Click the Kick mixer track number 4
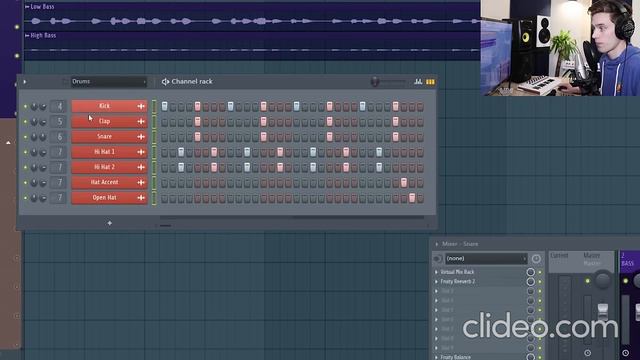The image size is (640, 360). (58, 107)
